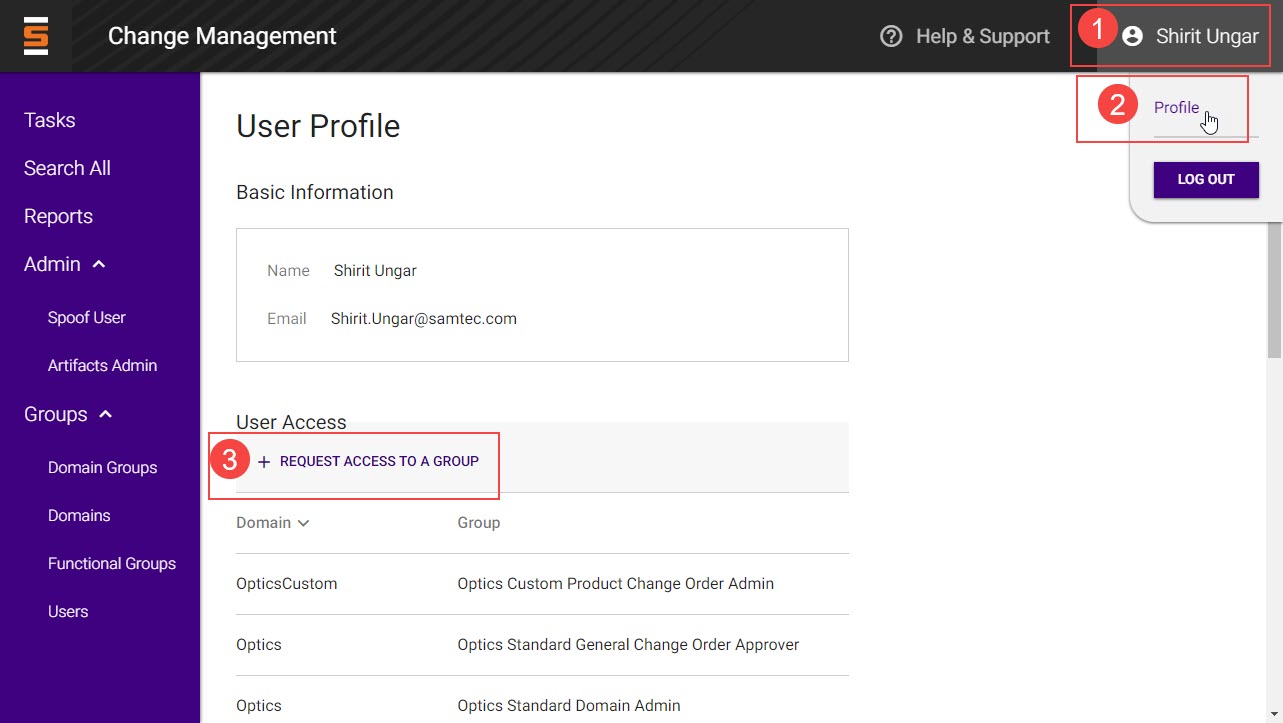
Task: Open Spoof User admin page
Action: (x=87, y=318)
